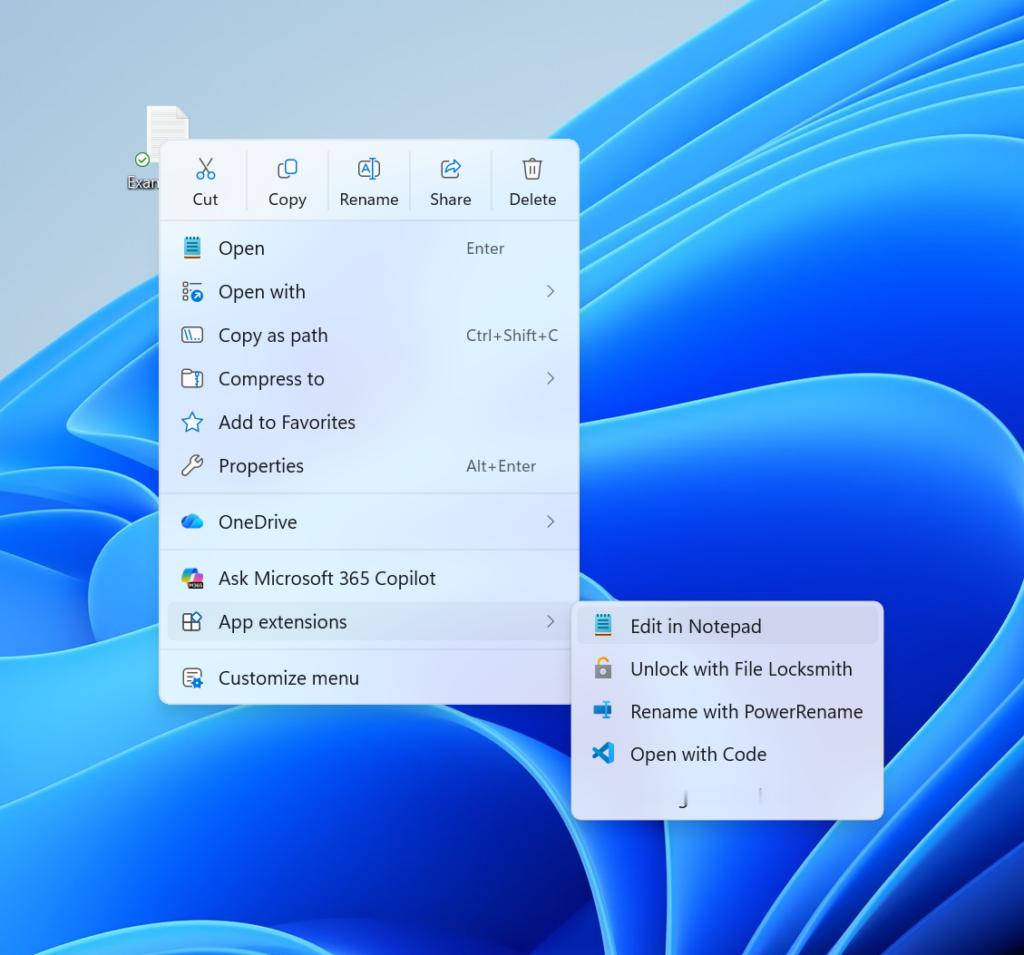Click the zipped folder icon for Compress to

pyautogui.click(x=192, y=379)
